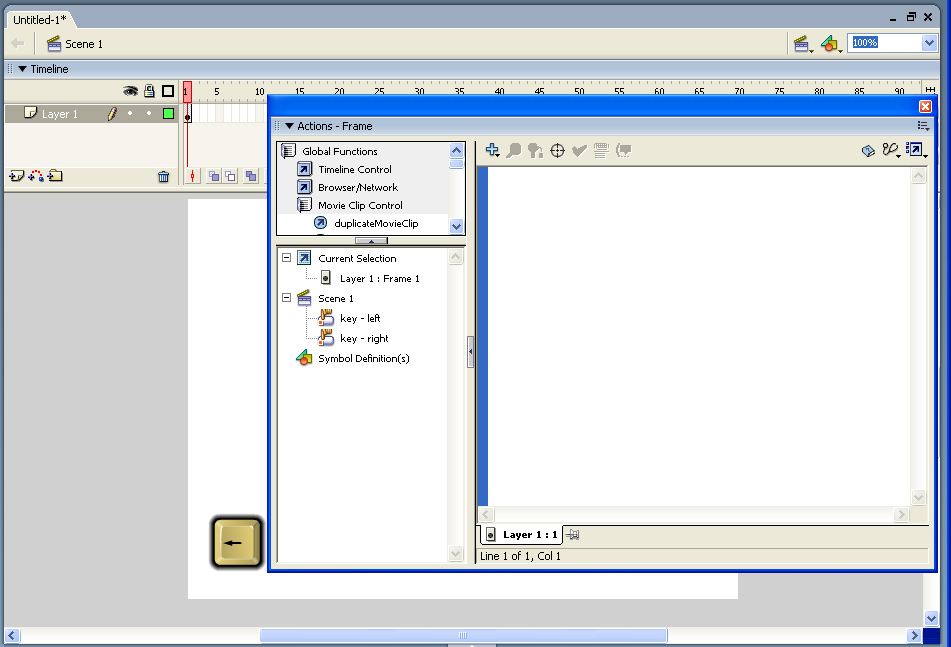Toggle Edit Multiple Frames

(251, 176)
